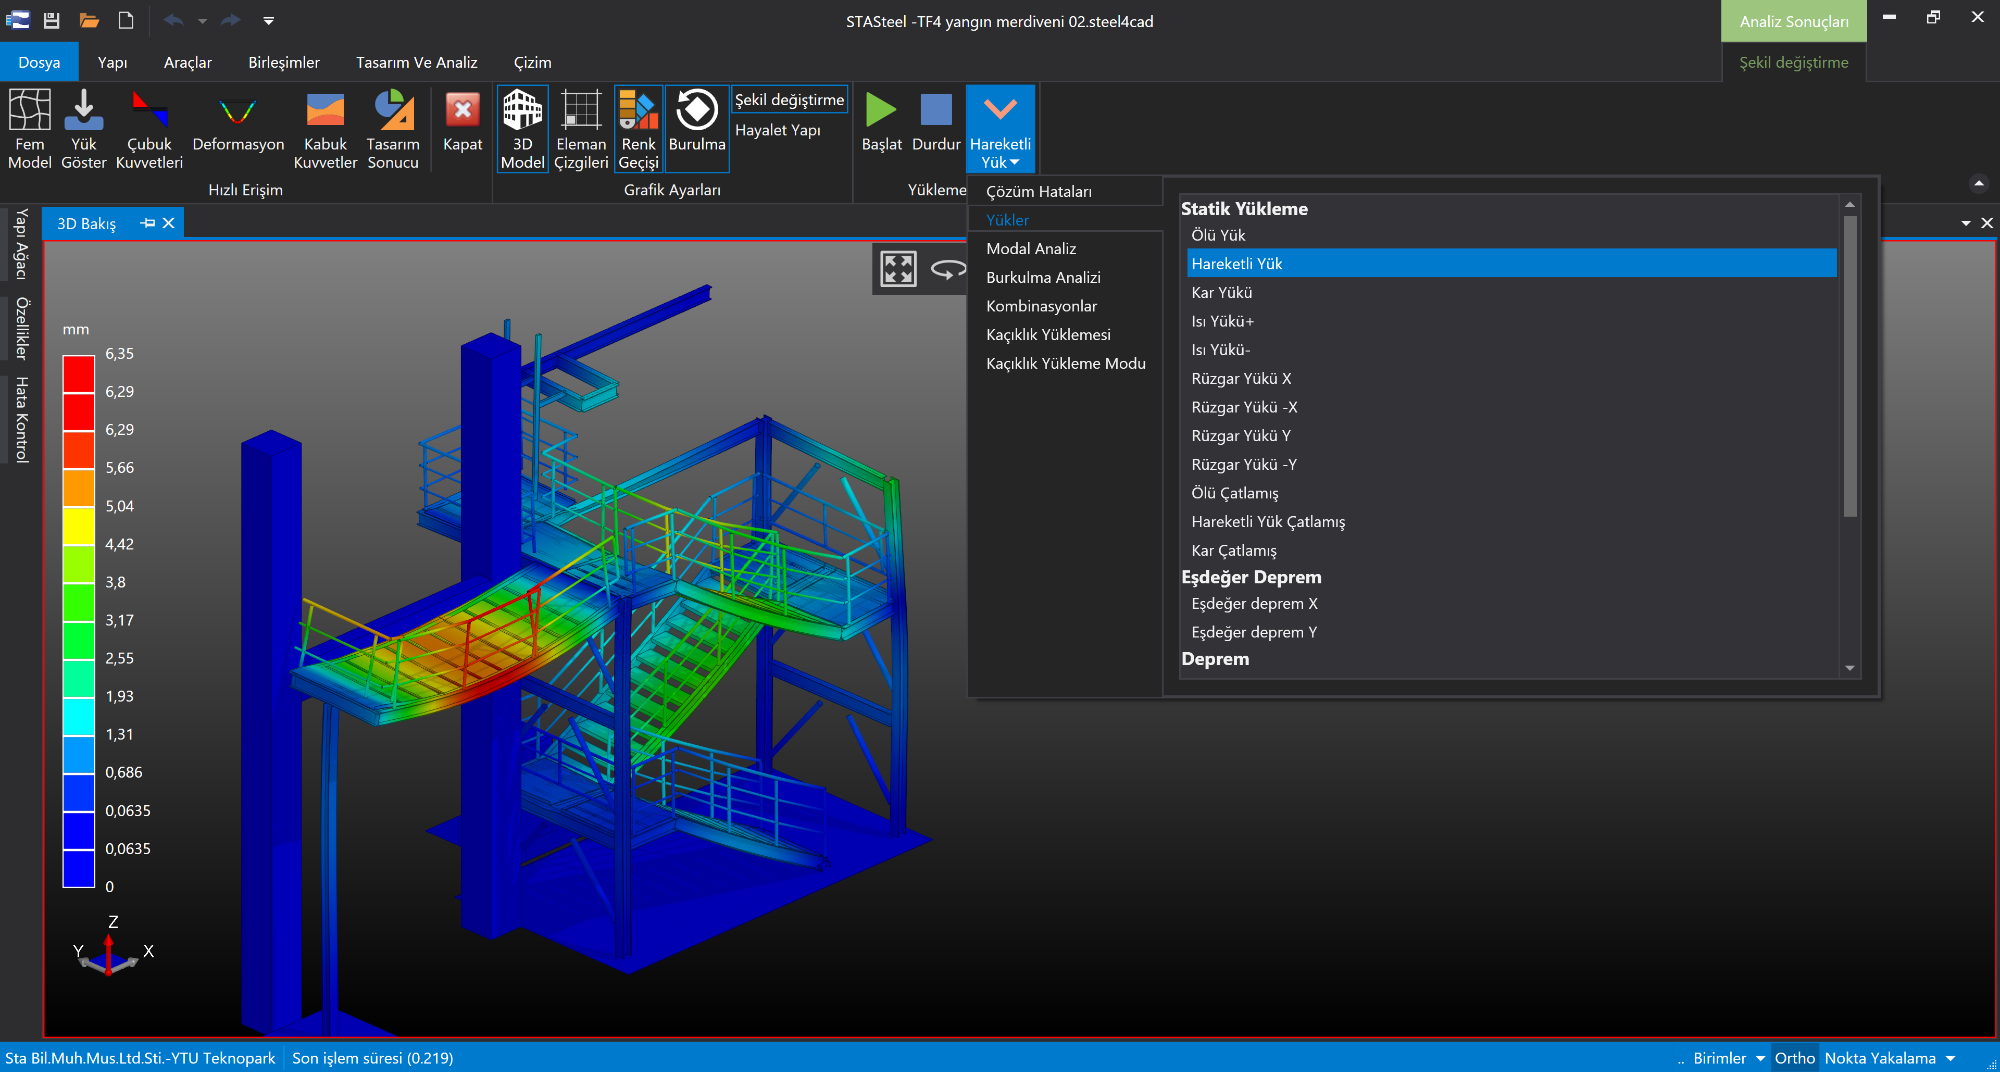Click the red legend color swatch
Viewport: 2000px width, 1072px height.
79,374
